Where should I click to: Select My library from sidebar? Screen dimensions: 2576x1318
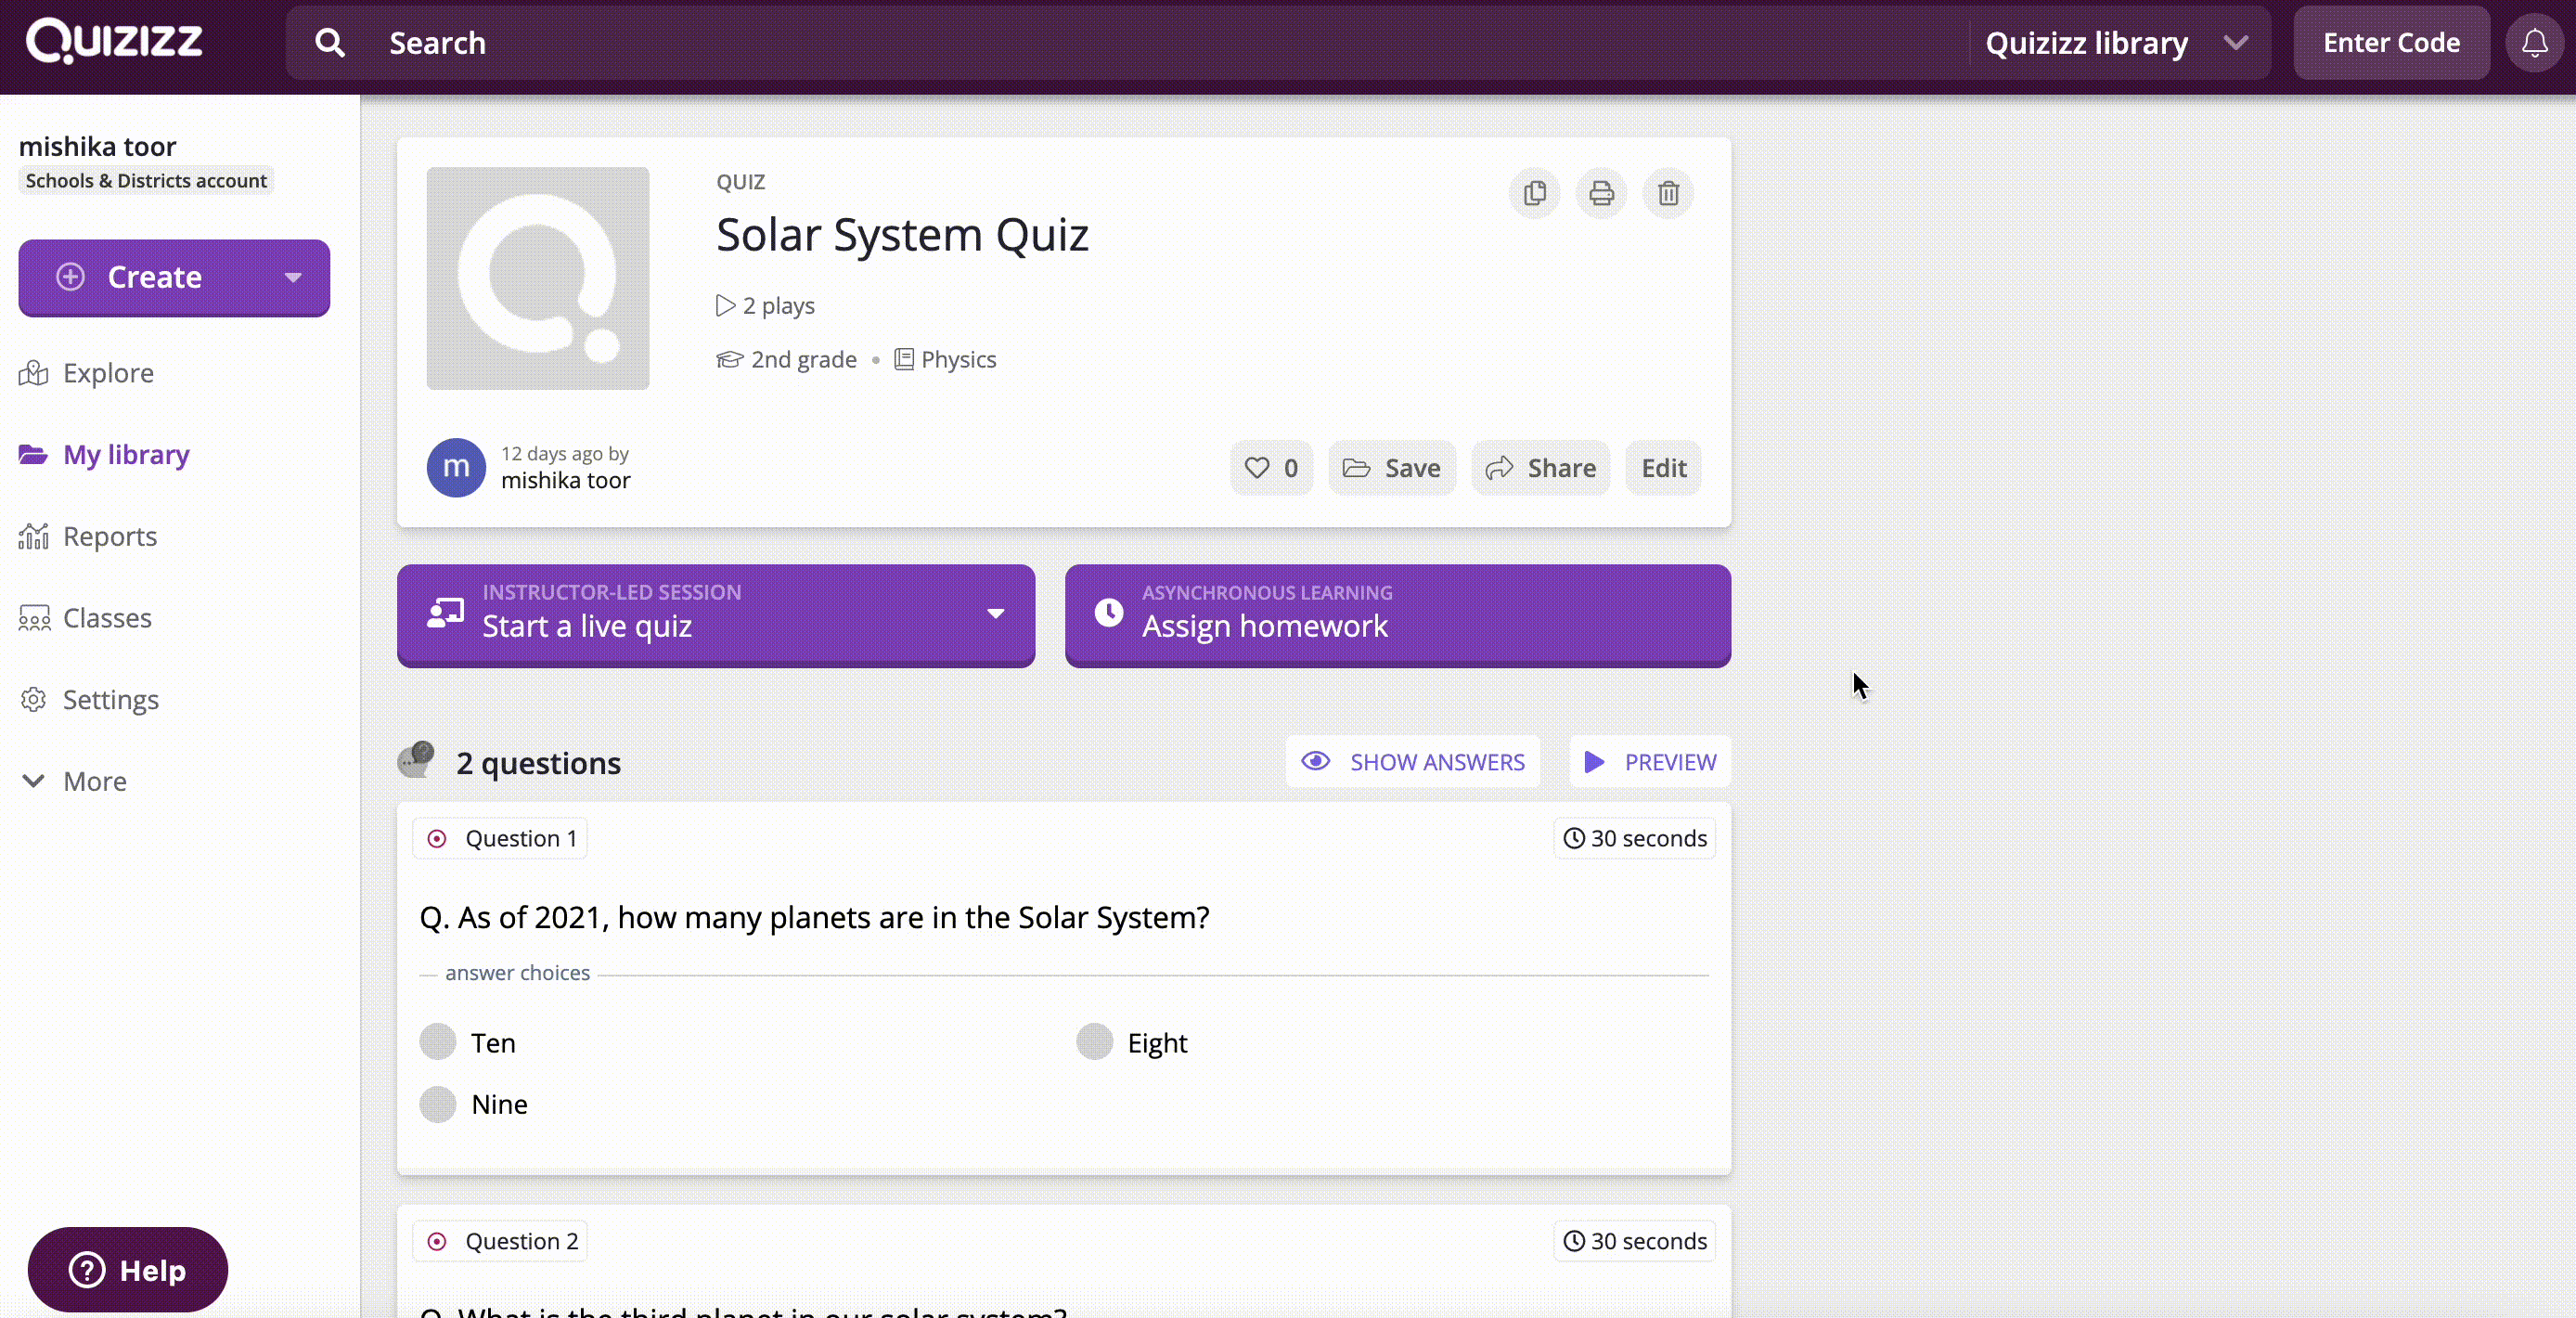click(126, 452)
